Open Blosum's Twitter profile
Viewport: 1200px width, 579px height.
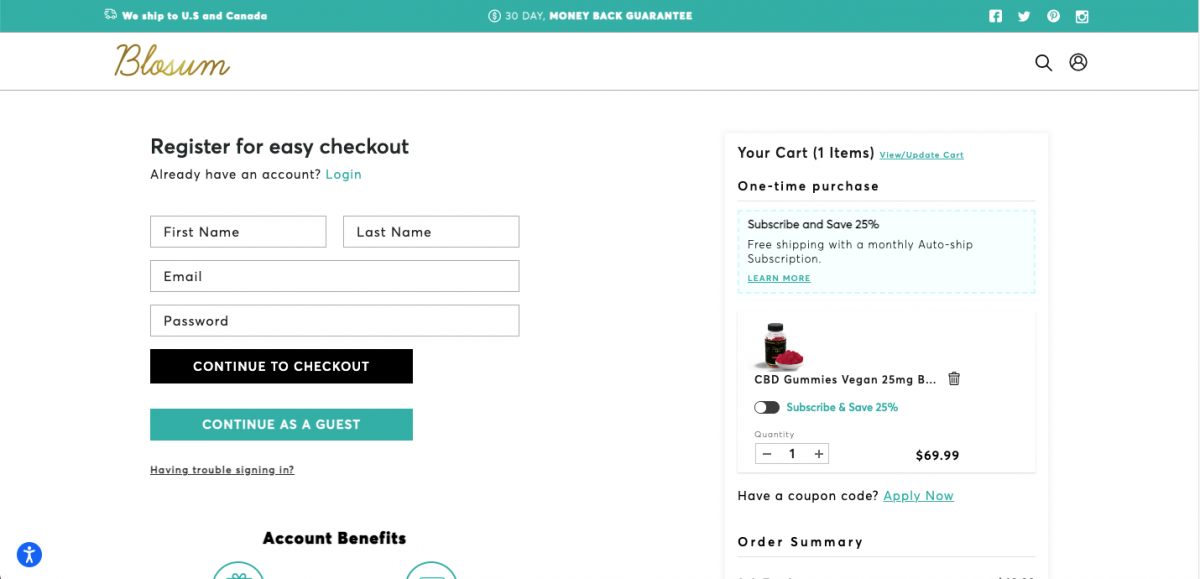click(x=1024, y=15)
